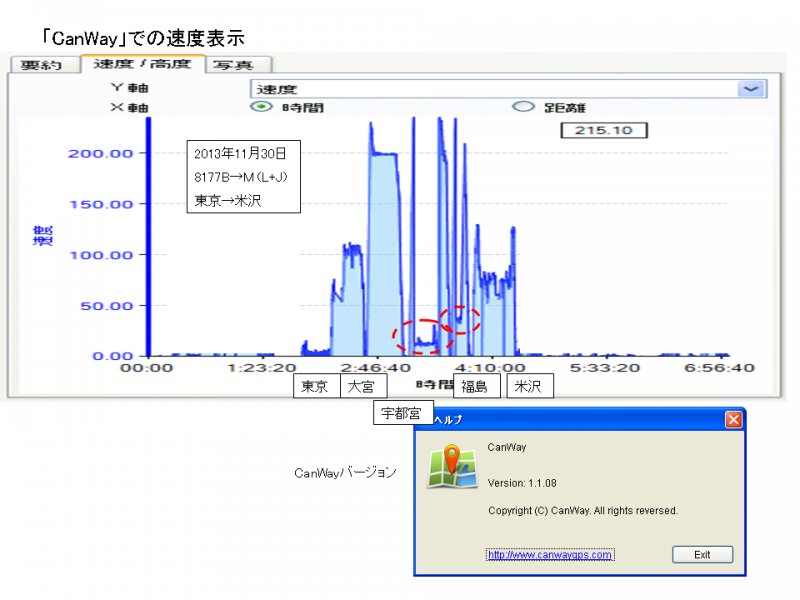
Task: Click the 東京 station label
Action: (314, 387)
